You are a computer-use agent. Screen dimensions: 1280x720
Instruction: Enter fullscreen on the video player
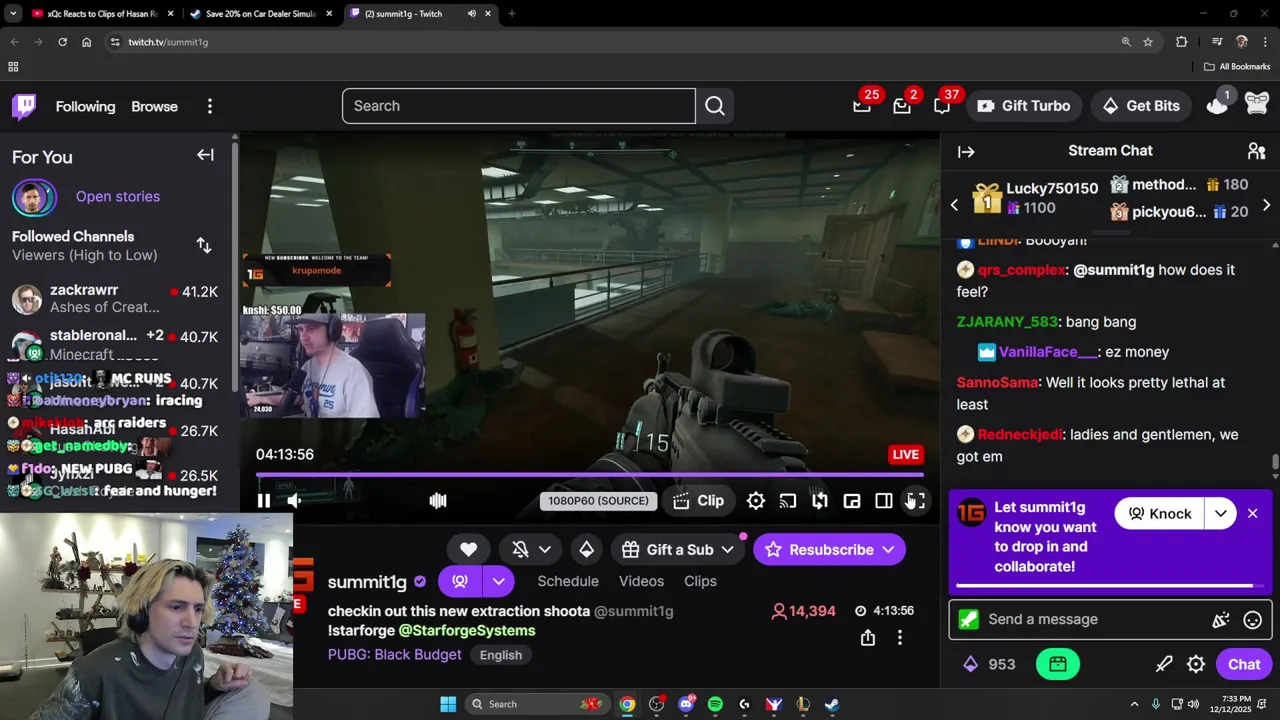tap(916, 501)
